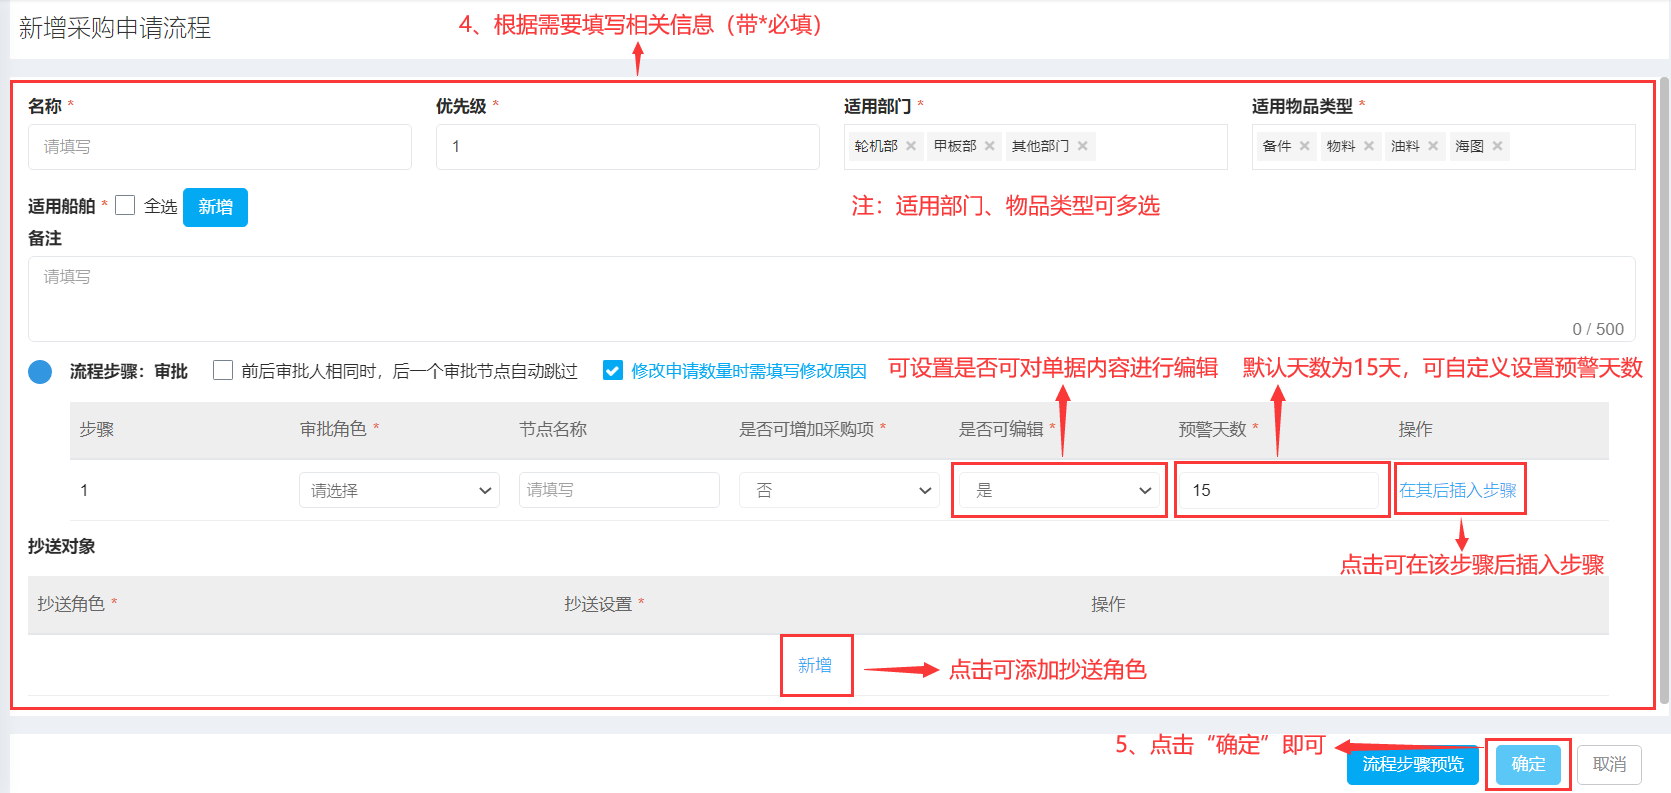Click the 其他部门 tag text
The height and width of the screenshot is (793, 1671).
1040,146
